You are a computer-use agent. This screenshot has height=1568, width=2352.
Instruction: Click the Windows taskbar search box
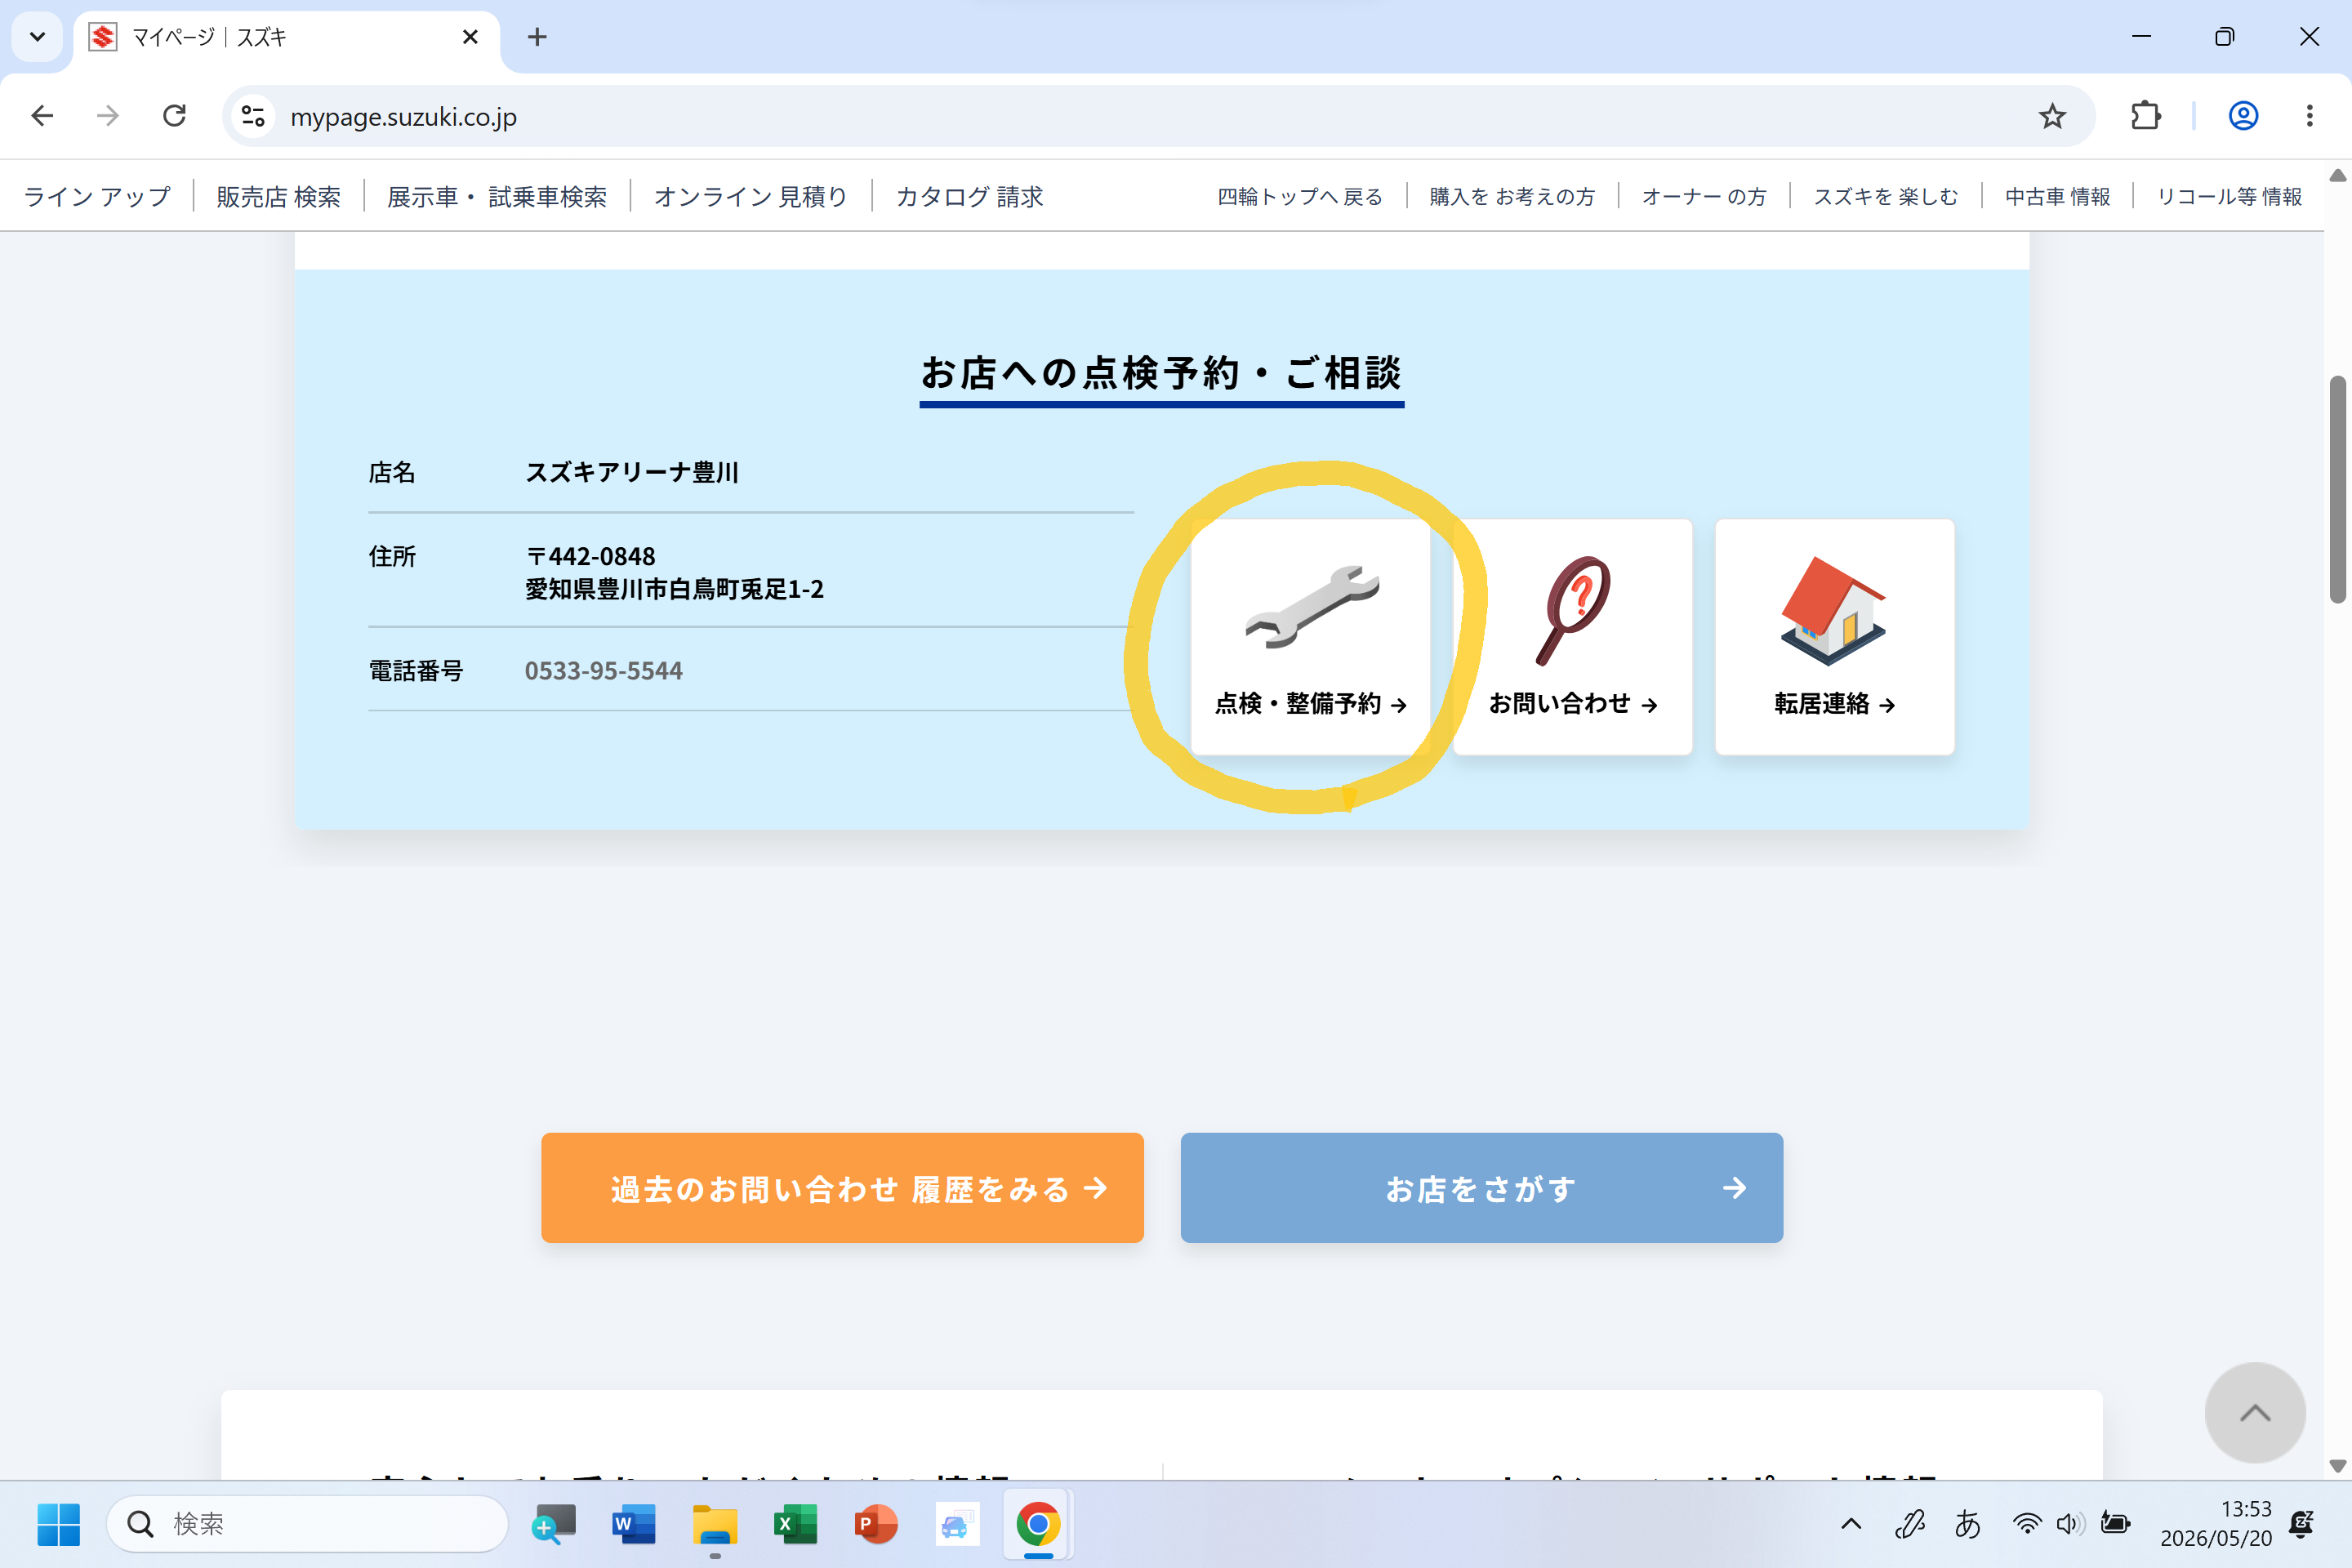[308, 1523]
